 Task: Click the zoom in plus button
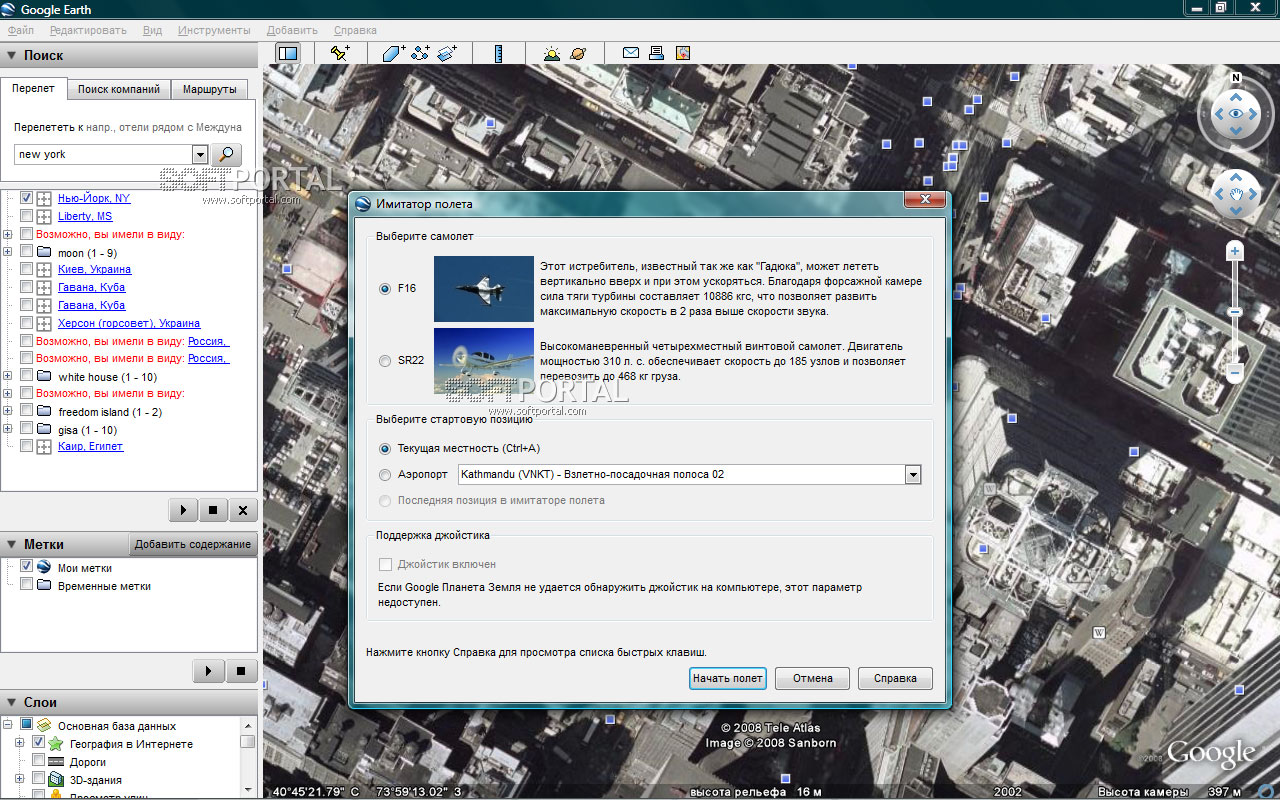1235,252
